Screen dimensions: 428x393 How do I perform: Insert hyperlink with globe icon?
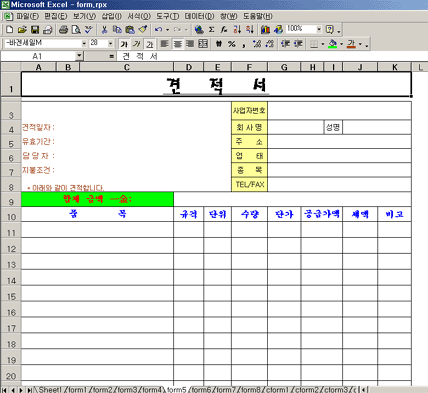(199, 30)
